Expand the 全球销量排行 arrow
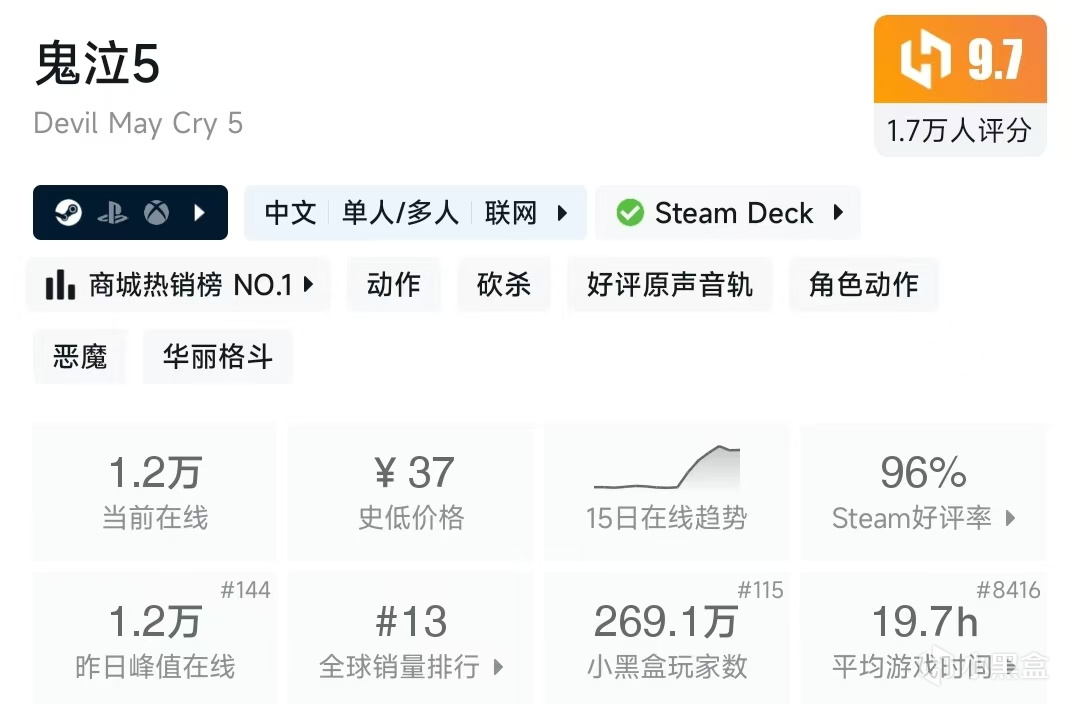Screen dimensions: 1080x704 [499, 667]
